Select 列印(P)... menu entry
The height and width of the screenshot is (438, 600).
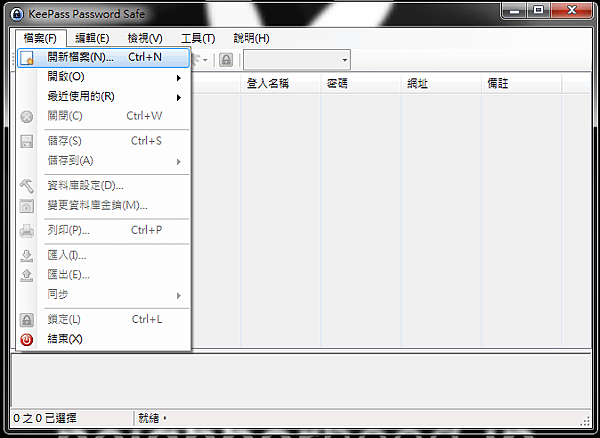(x=103, y=231)
